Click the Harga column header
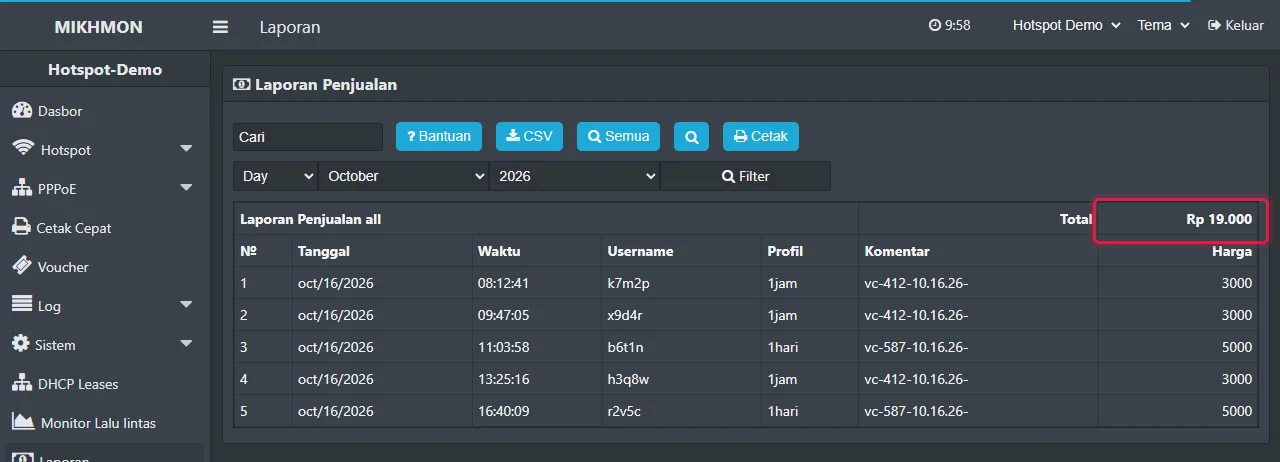Image resolution: width=1280 pixels, height=462 pixels. 1233,251
